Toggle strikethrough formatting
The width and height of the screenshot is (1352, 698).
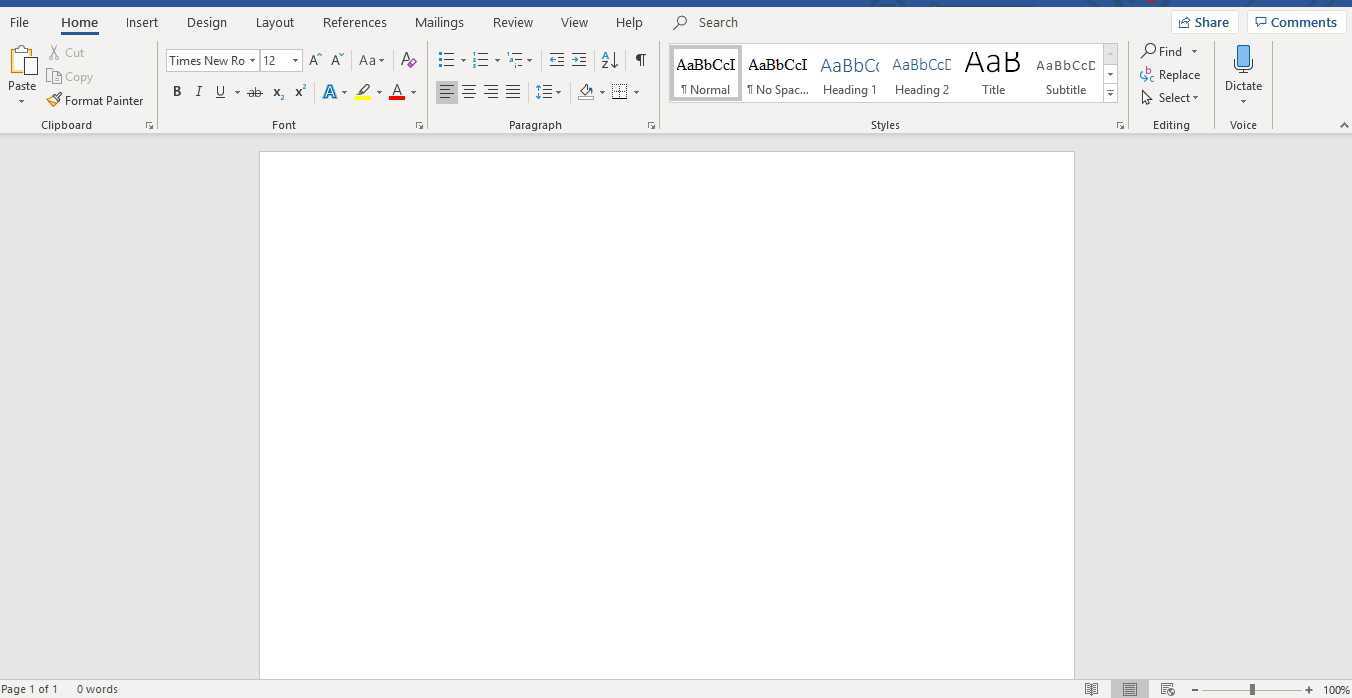[255, 91]
